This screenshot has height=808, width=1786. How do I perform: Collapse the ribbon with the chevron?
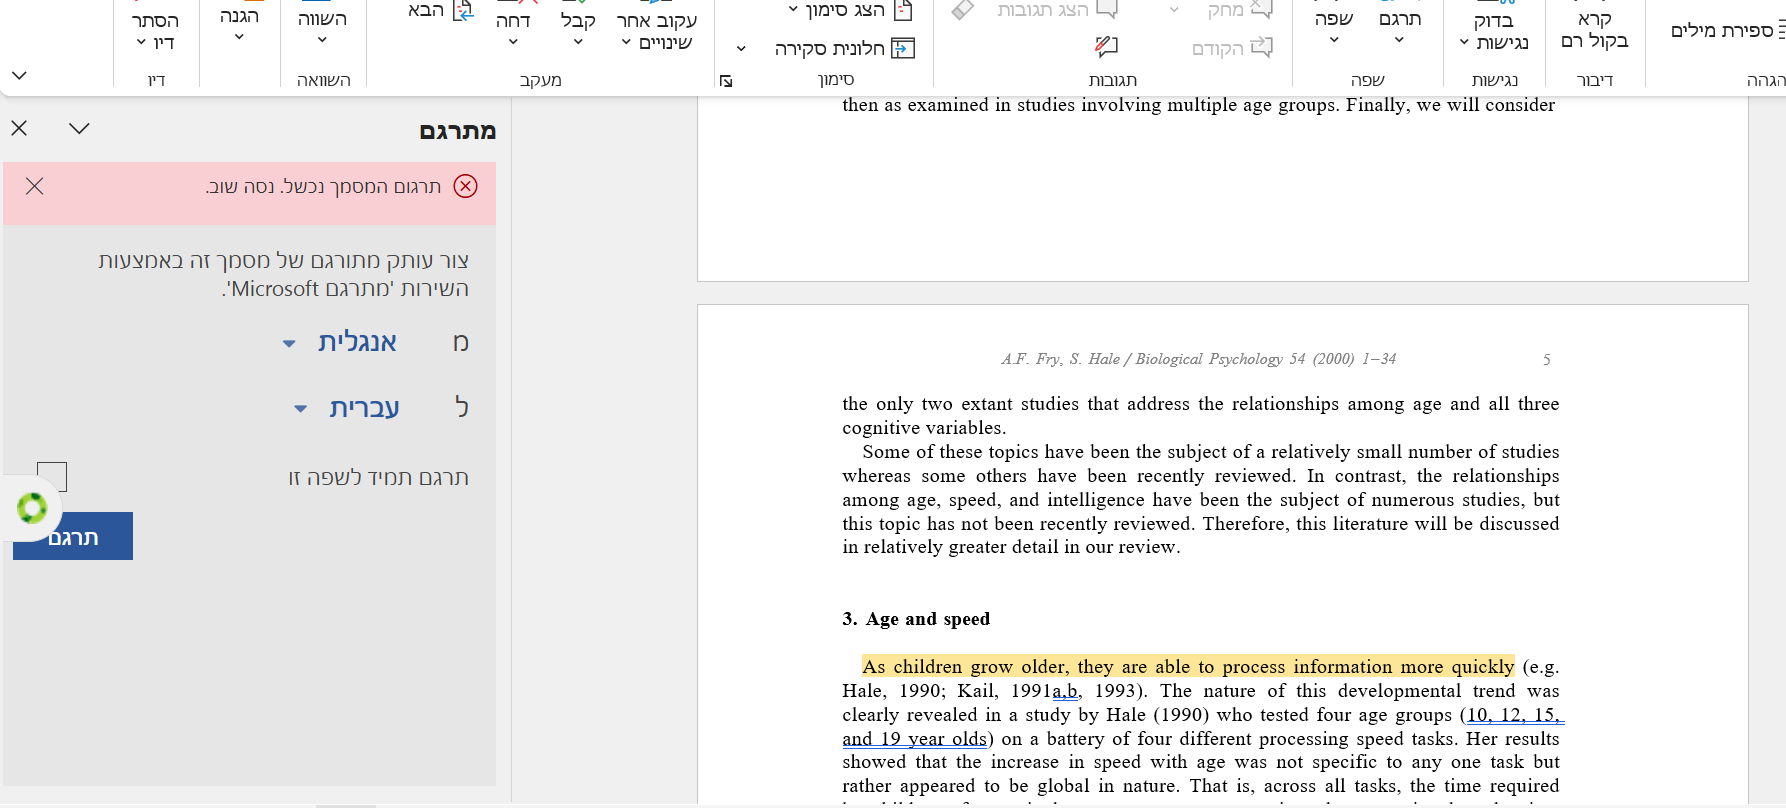click(19, 75)
